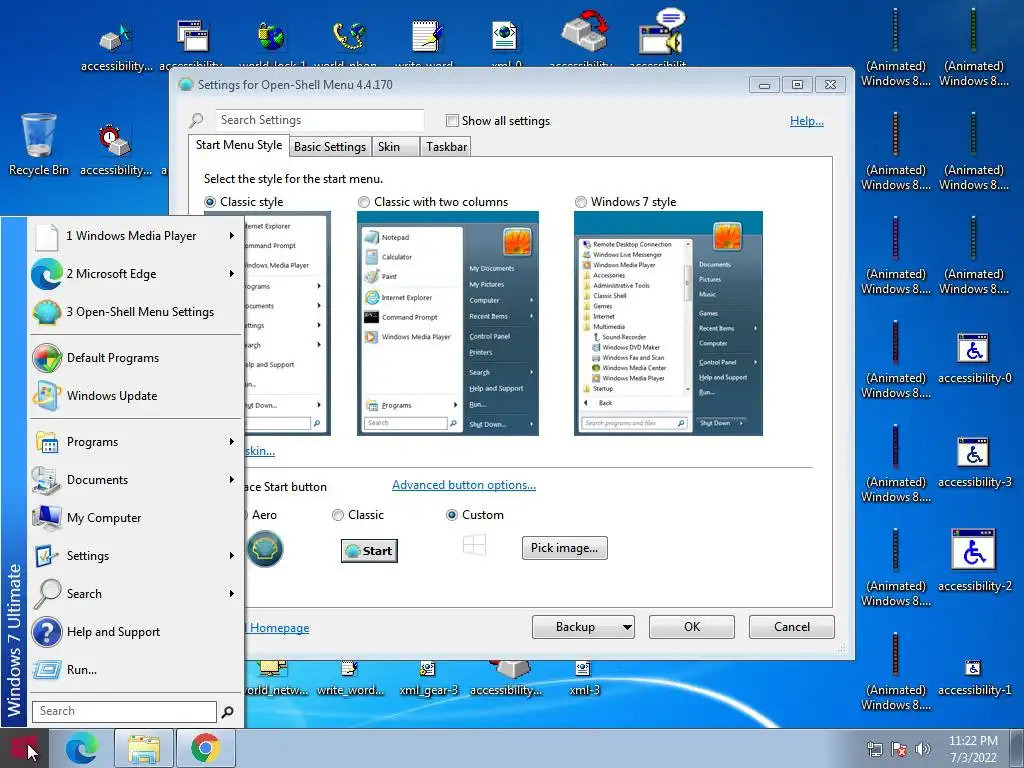
Task: Switch to the Taskbar tab
Action: coord(447,147)
